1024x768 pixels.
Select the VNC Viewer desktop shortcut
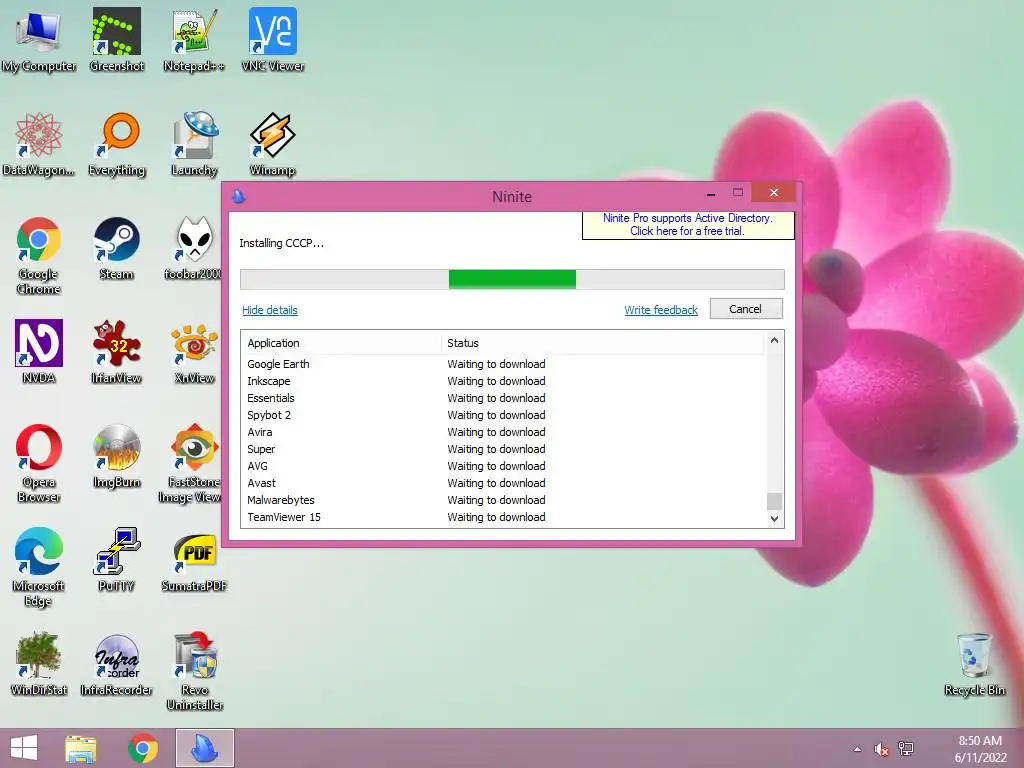272,40
